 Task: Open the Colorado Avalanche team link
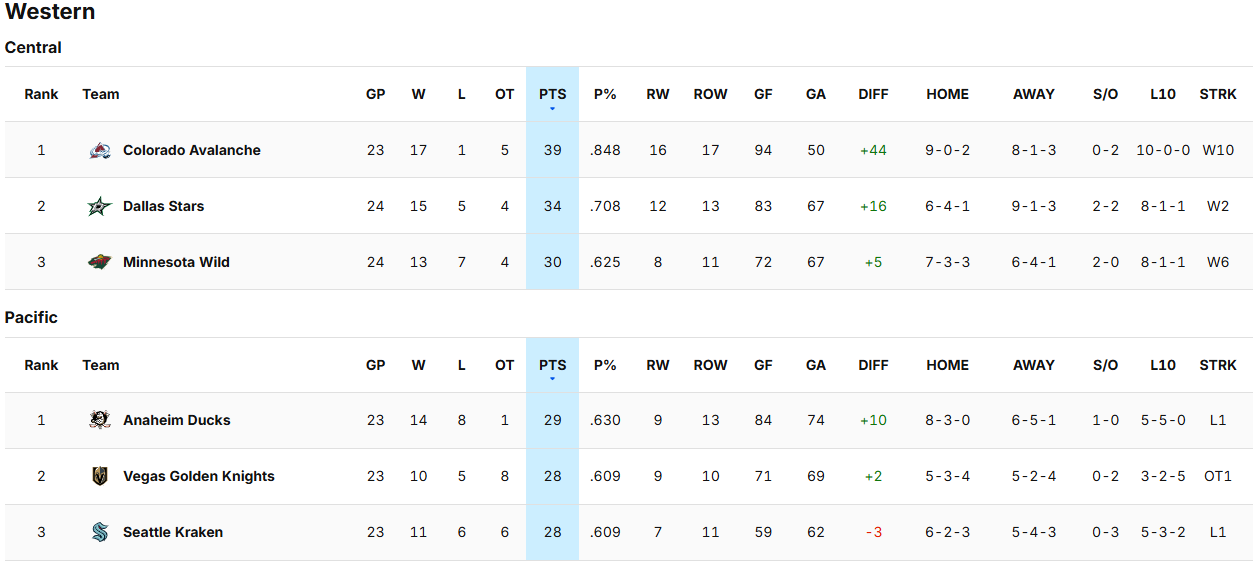click(191, 150)
